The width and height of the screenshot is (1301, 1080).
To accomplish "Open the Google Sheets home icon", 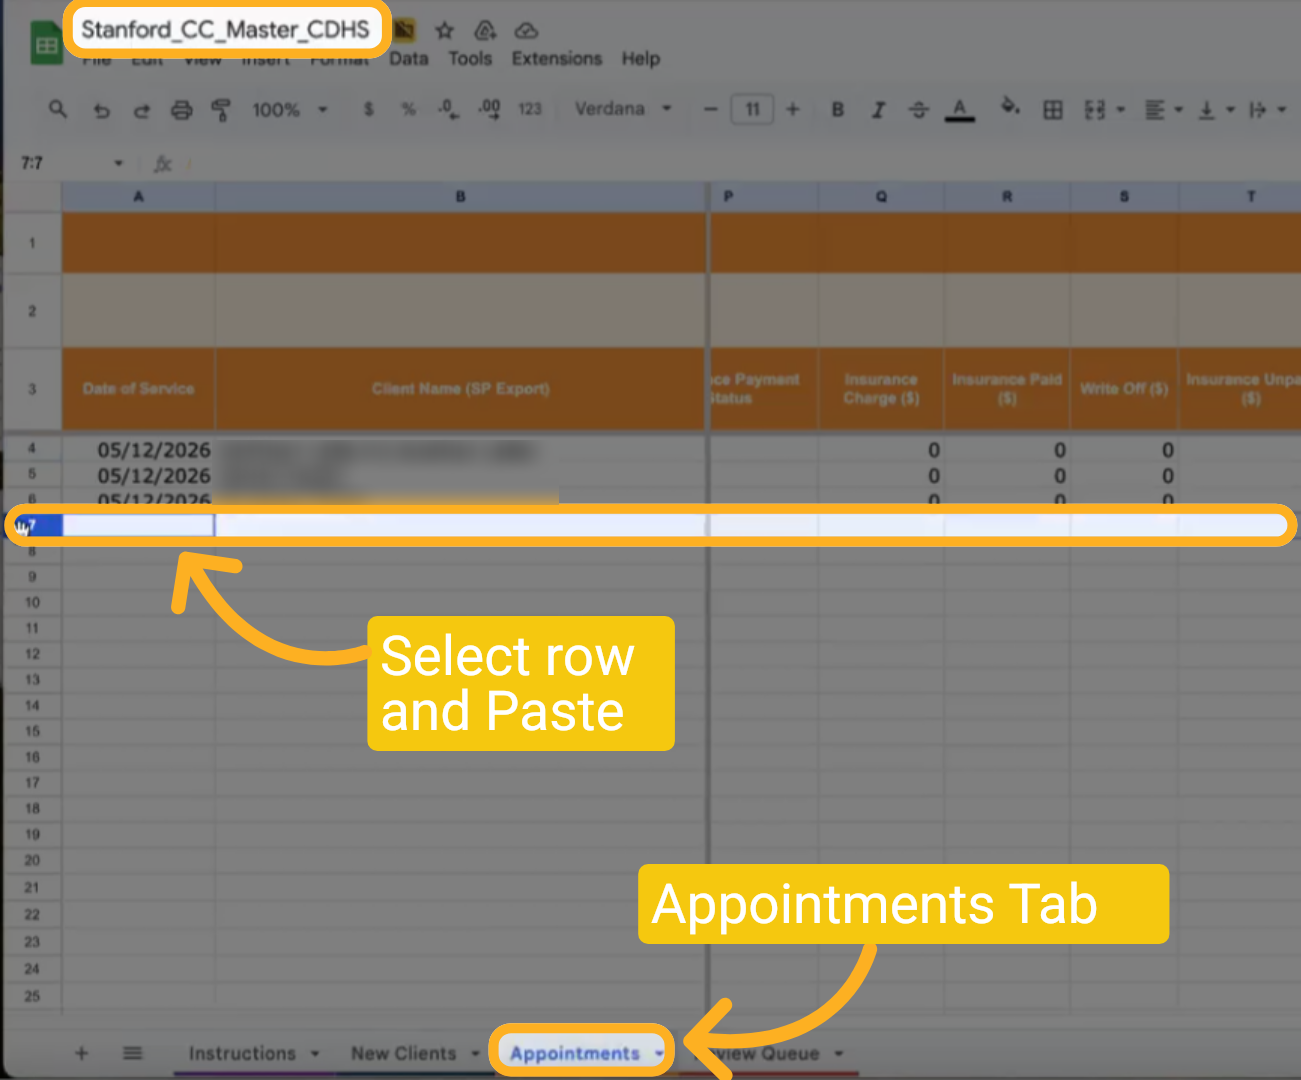I will click(46, 45).
